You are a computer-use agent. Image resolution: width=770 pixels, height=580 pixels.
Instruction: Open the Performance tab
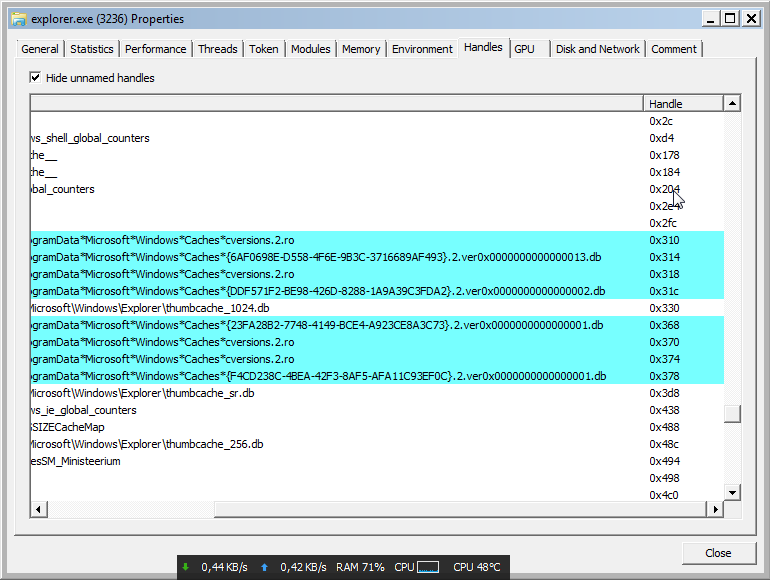pyautogui.click(x=156, y=49)
